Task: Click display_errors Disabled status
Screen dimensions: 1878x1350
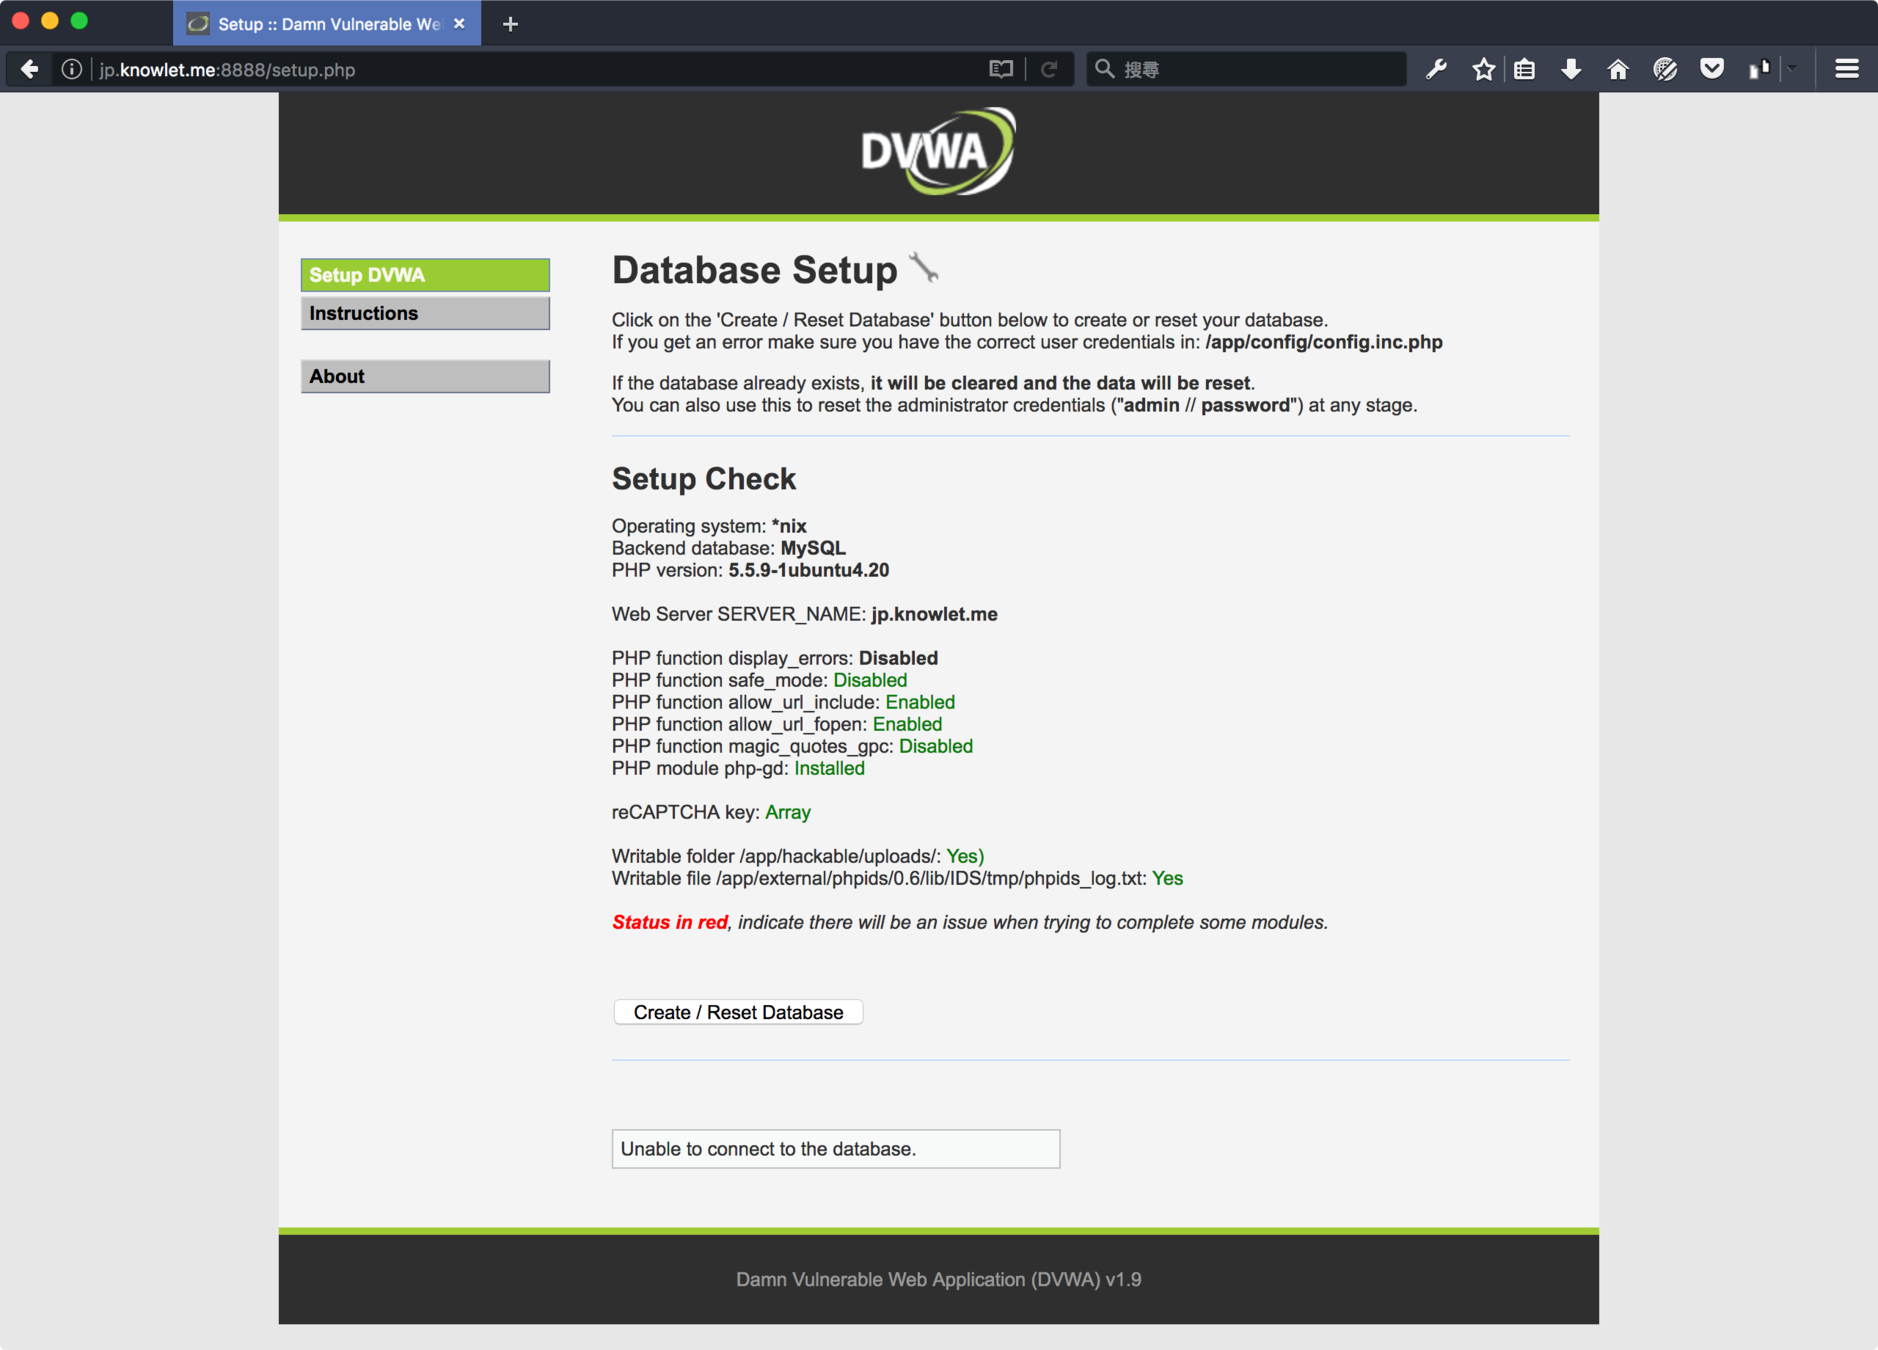Action: 898,658
